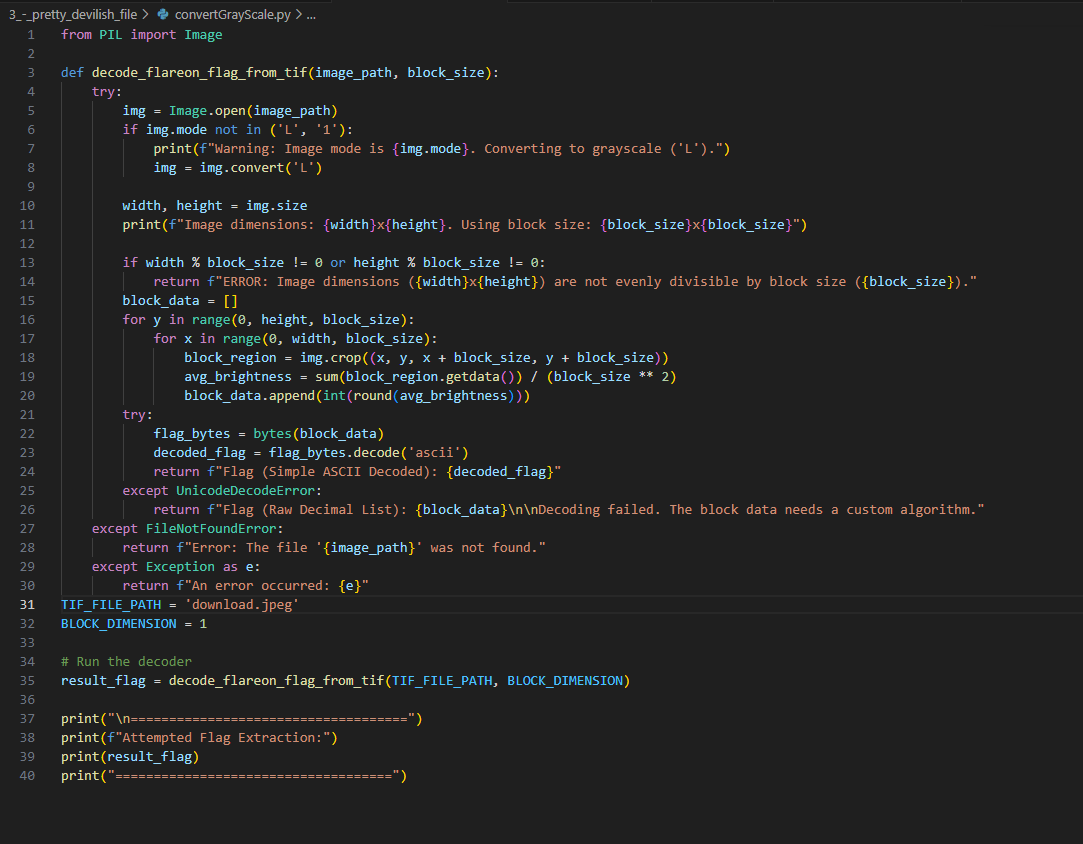Select line number 1 in the gutter
The height and width of the screenshot is (844, 1083).
coord(30,34)
